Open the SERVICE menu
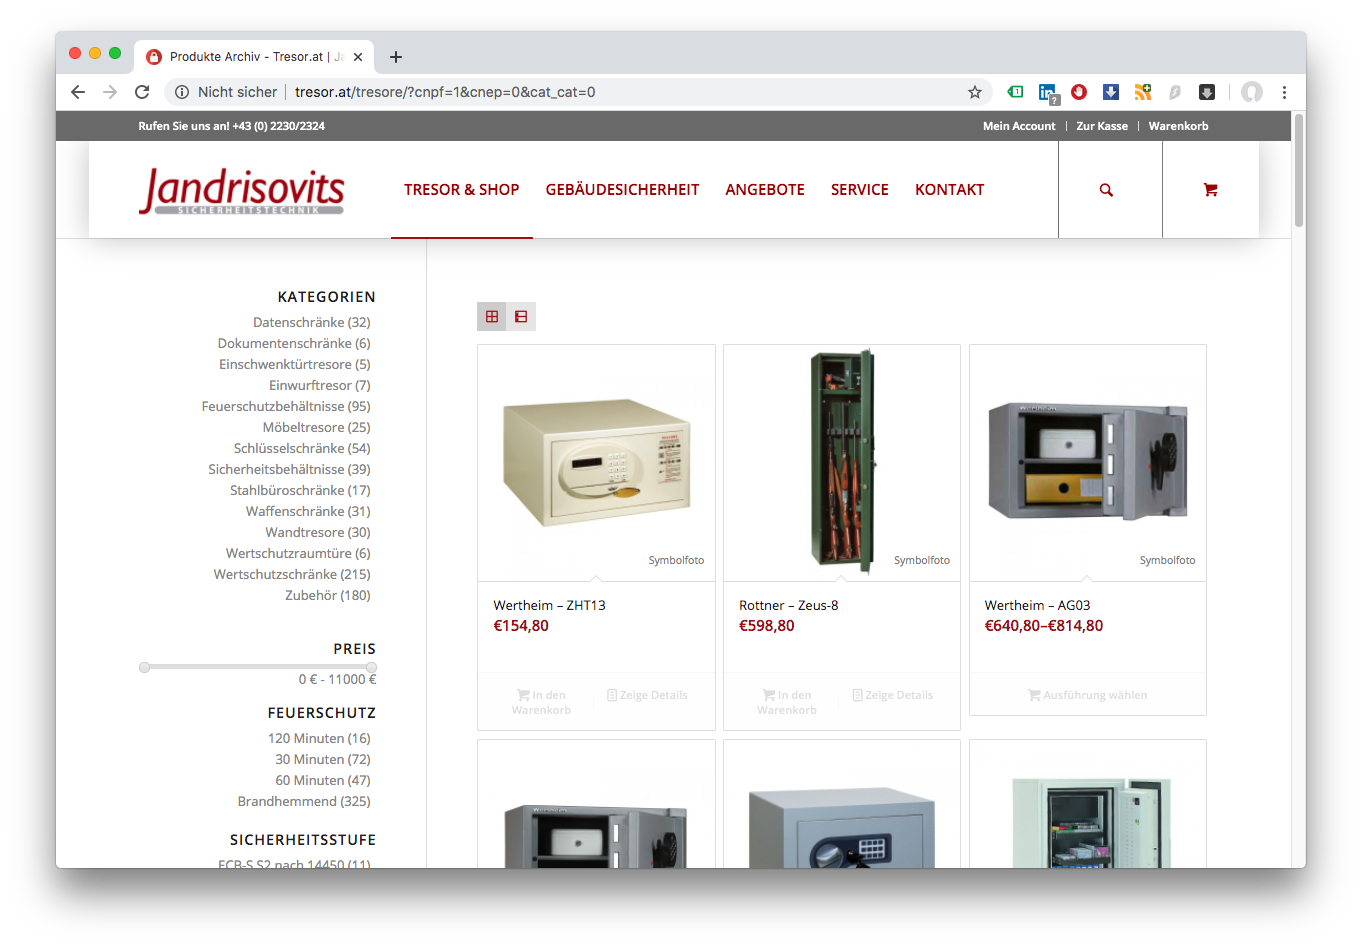This screenshot has width=1362, height=948. coord(860,189)
